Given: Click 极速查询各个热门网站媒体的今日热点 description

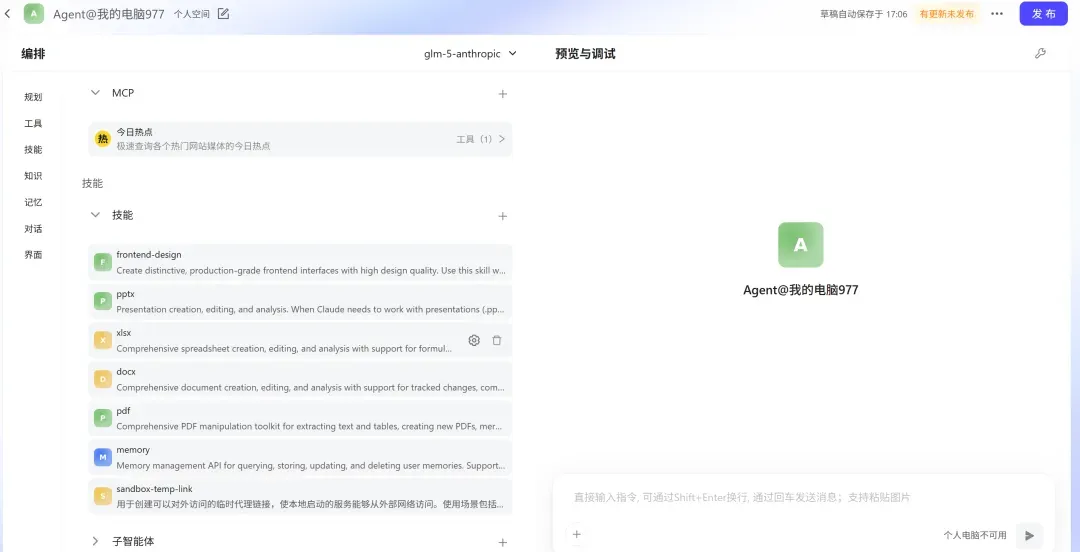Looking at the screenshot, I should (193, 146).
